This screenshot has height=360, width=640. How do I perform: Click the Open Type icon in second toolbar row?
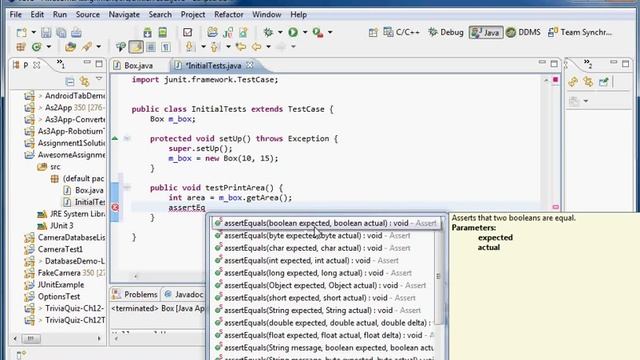(x=70, y=47)
